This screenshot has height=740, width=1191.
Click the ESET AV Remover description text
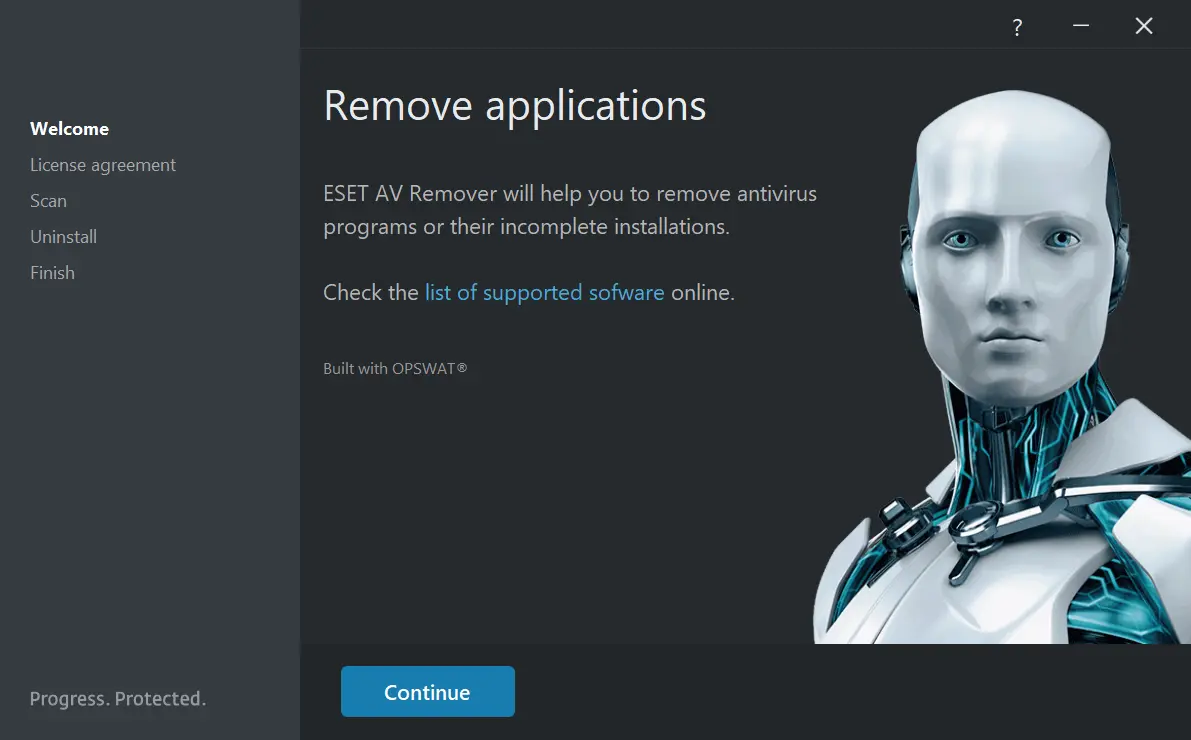point(570,210)
